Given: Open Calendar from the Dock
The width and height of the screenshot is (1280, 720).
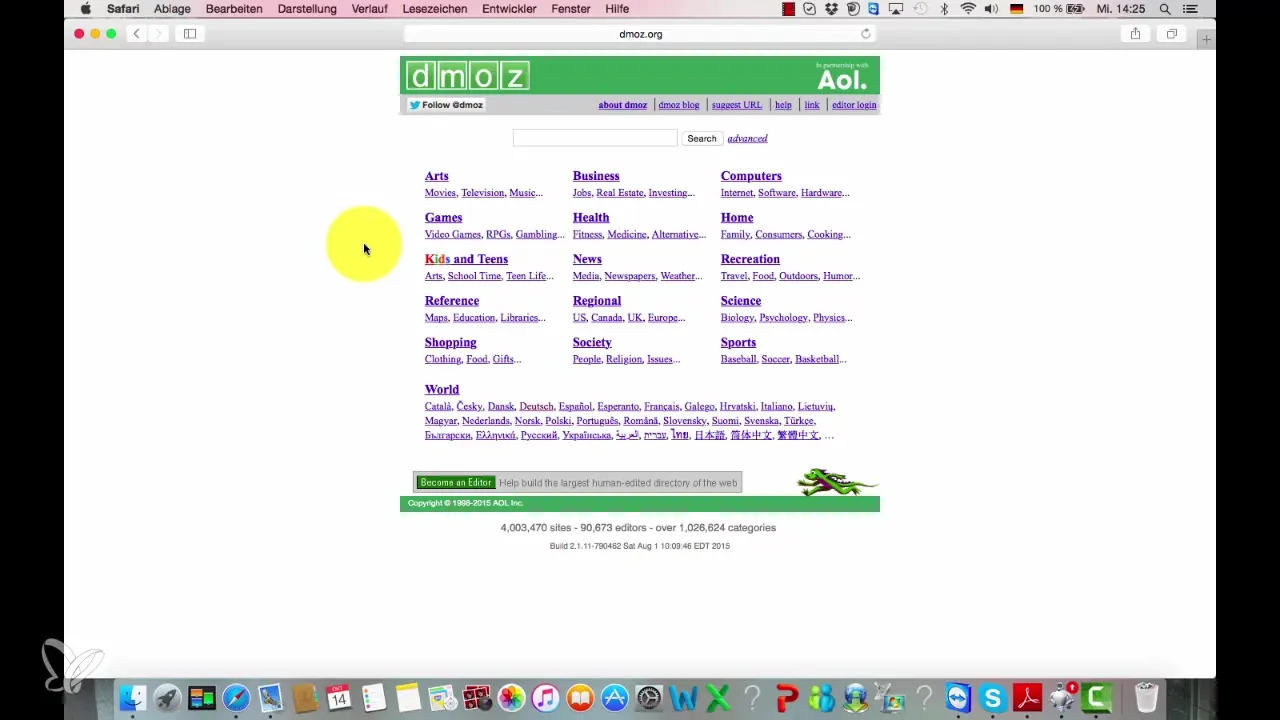Looking at the screenshot, I should click(x=339, y=697).
